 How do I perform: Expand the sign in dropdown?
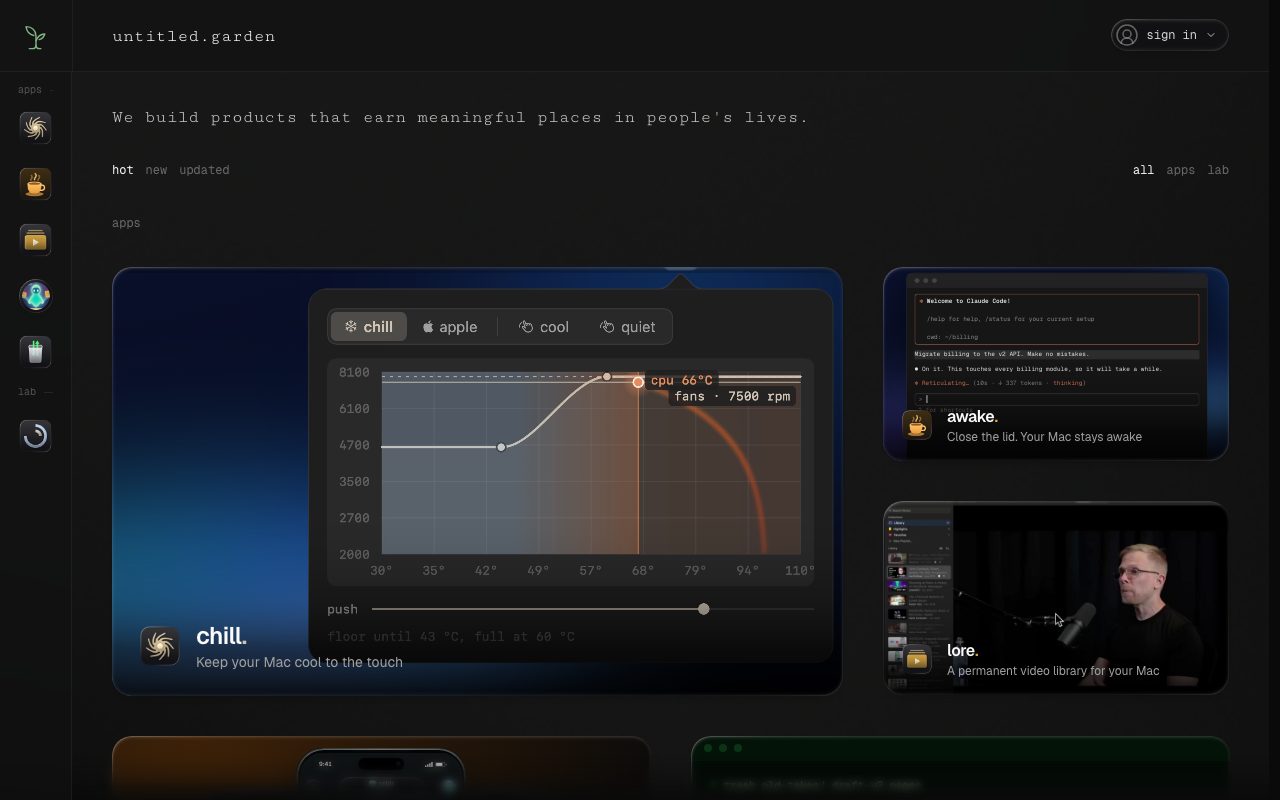[x=1169, y=35]
